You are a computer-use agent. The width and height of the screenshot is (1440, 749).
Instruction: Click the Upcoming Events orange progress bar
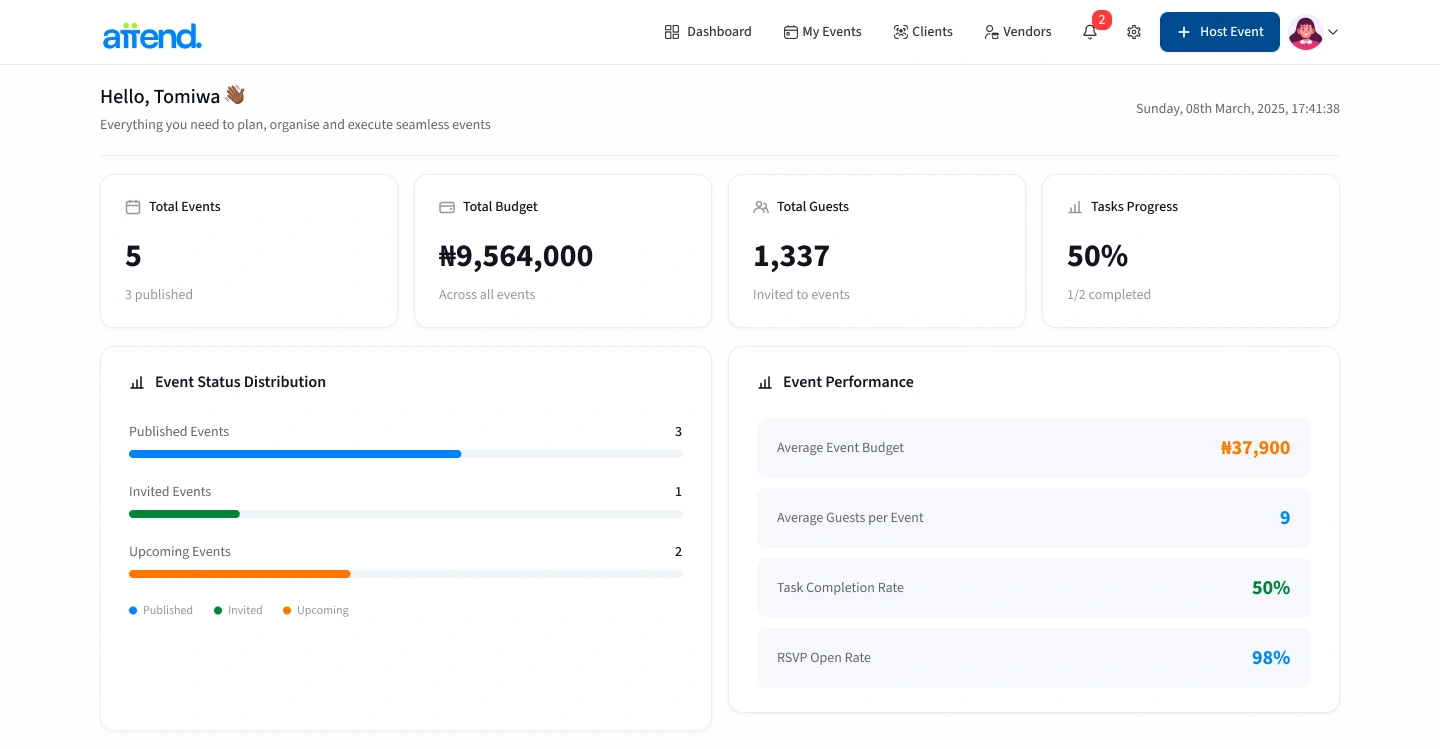coord(240,574)
